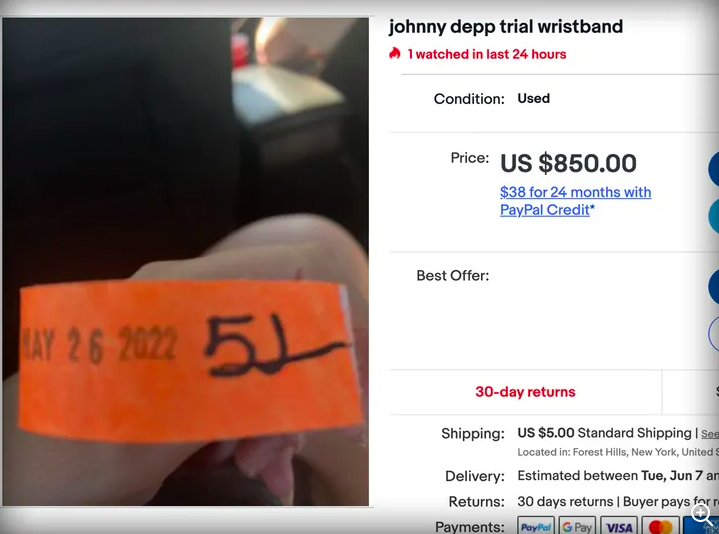The image size is (719, 534).
Task: Select the PayPal payment icon
Action: 536,526
